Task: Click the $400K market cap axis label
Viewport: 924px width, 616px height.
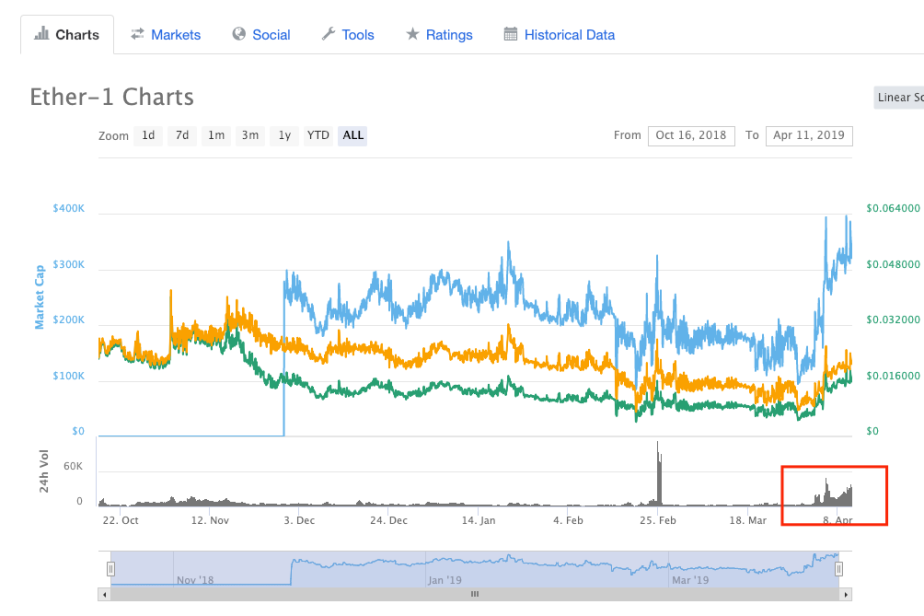Action: pos(68,209)
